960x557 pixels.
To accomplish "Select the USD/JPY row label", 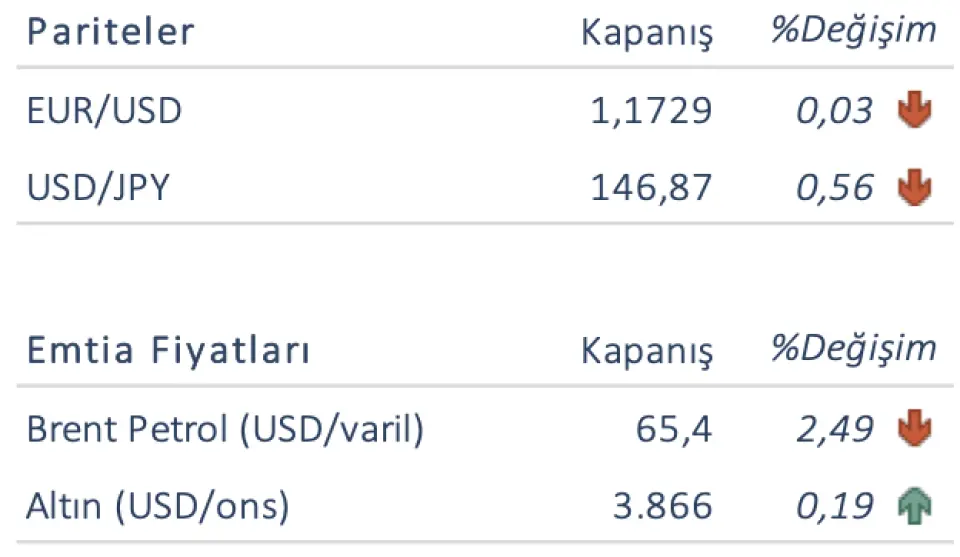I will (99, 188).
